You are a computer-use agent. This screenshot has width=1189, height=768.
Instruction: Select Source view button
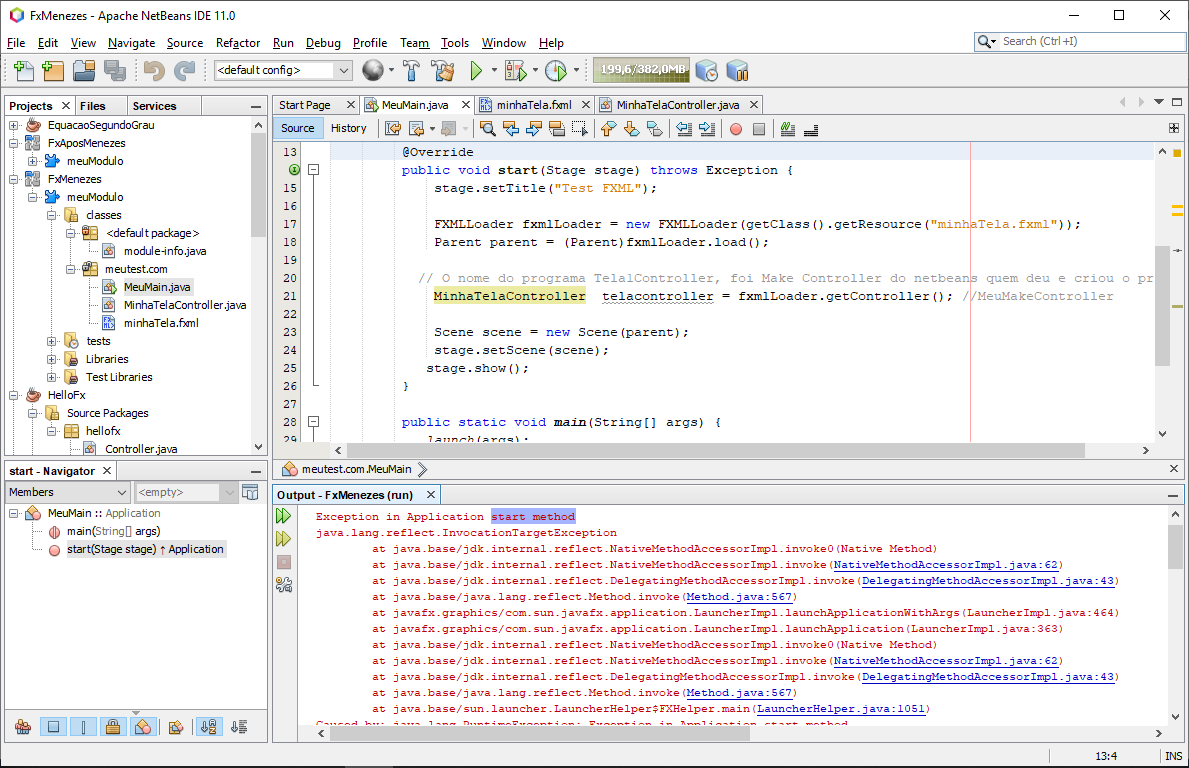click(297, 128)
